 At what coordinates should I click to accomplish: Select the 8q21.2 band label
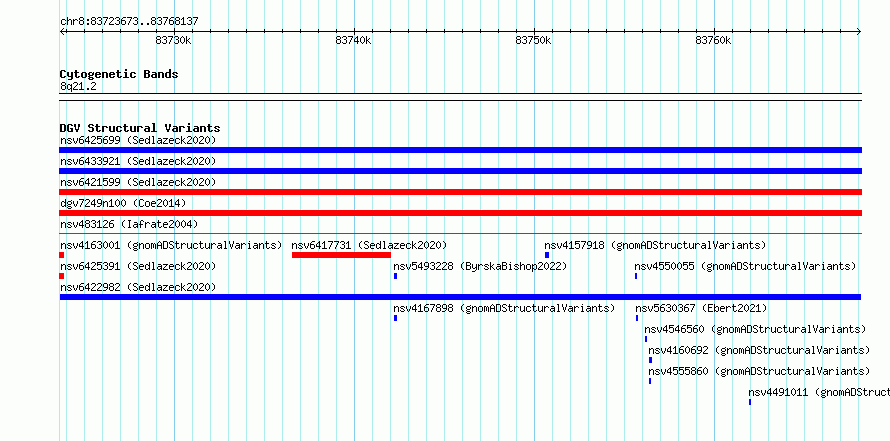(78, 86)
